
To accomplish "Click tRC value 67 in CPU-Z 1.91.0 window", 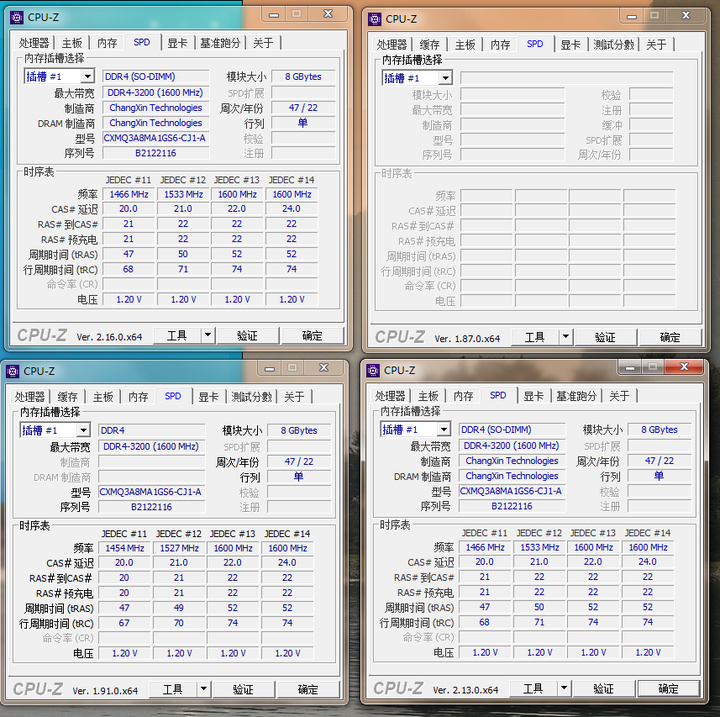I will click(x=124, y=623).
